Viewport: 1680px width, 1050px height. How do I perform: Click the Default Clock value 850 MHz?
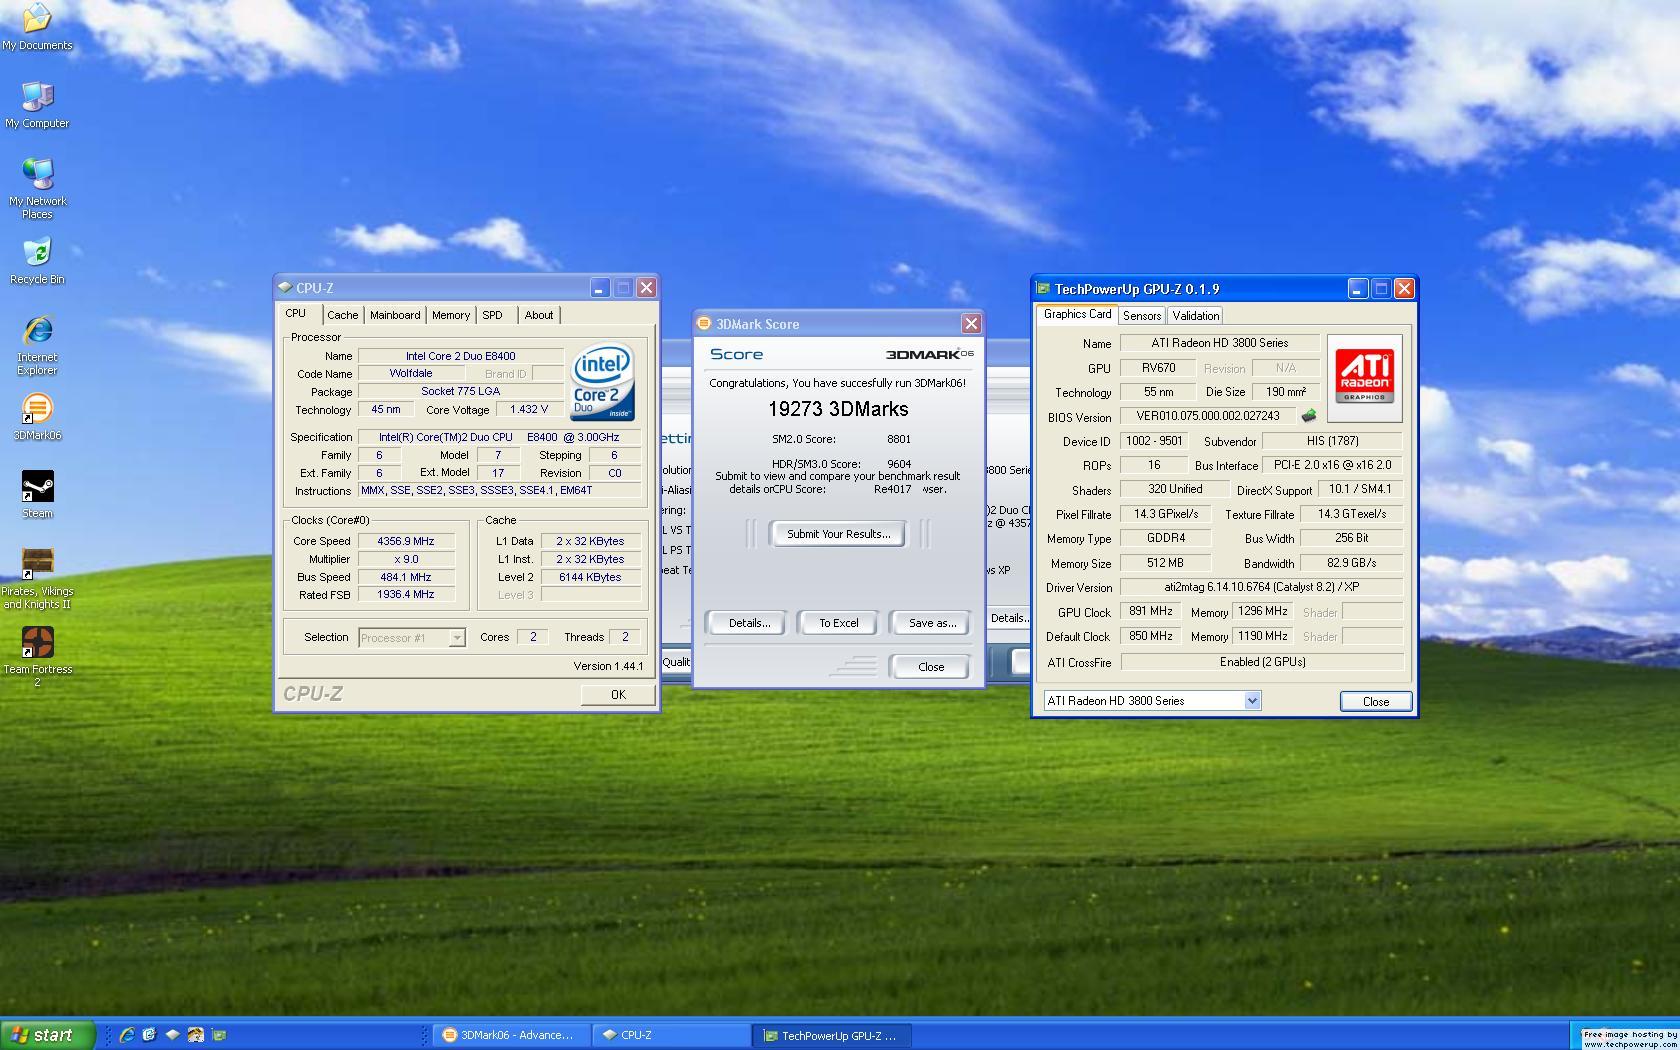pyautogui.click(x=1150, y=636)
